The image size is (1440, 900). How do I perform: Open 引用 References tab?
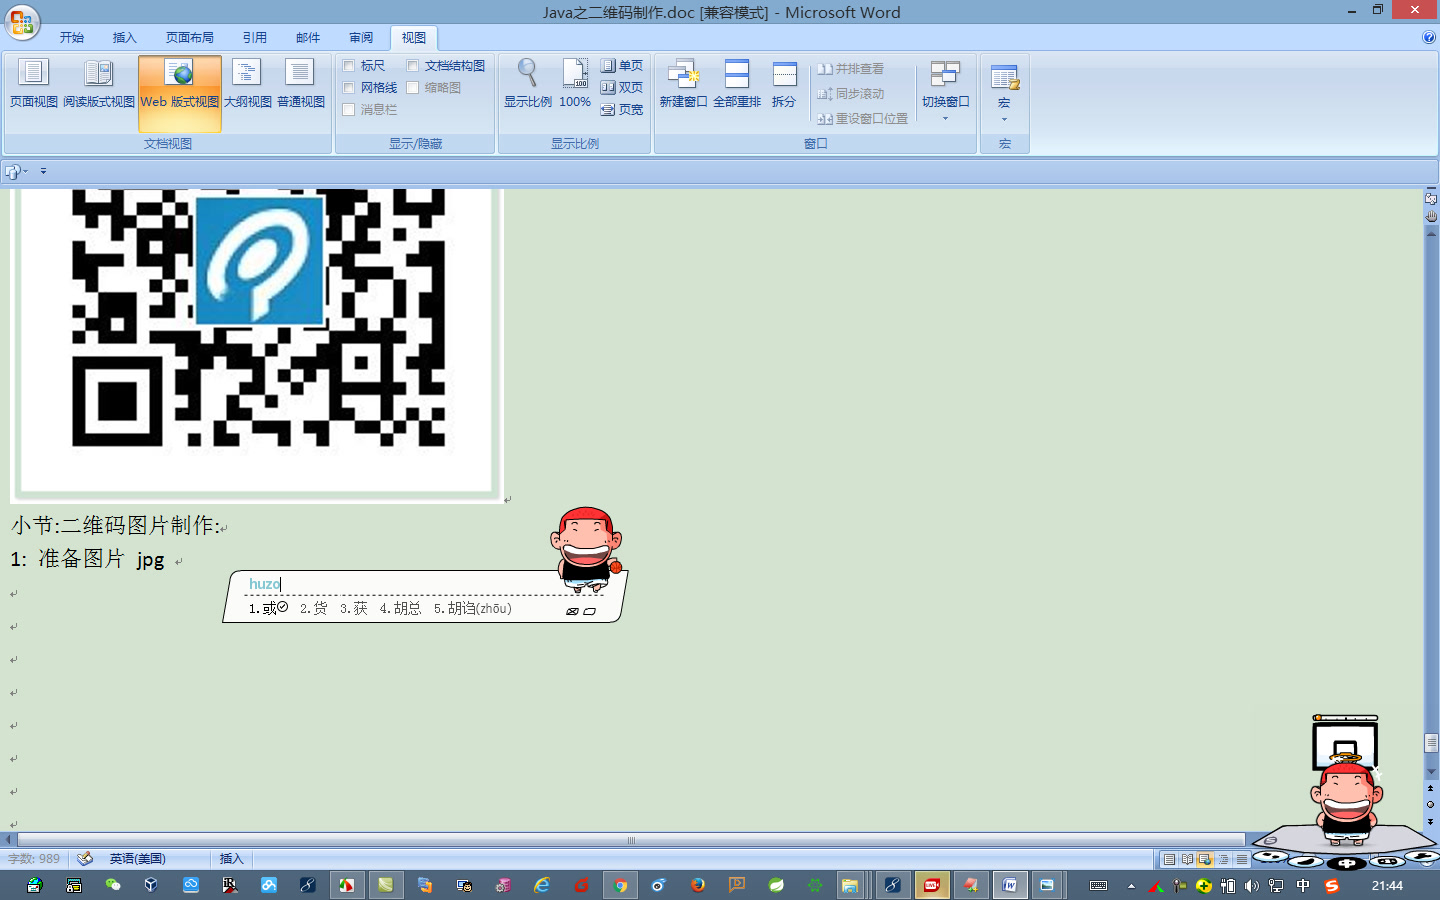[x=255, y=37]
